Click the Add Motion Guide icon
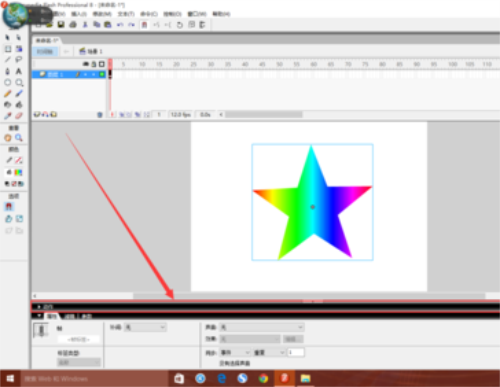This screenshot has width=500, height=387. click(45, 115)
